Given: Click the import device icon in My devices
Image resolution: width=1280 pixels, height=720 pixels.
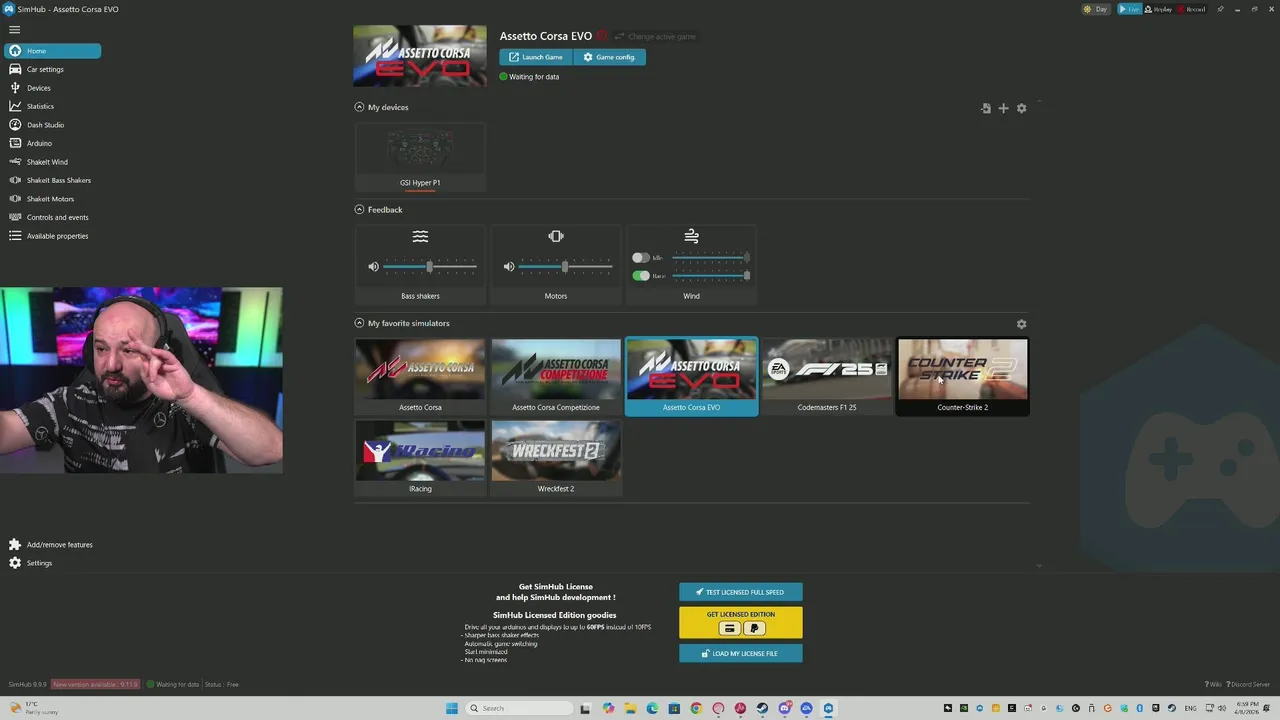Looking at the screenshot, I should coord(986,108).
